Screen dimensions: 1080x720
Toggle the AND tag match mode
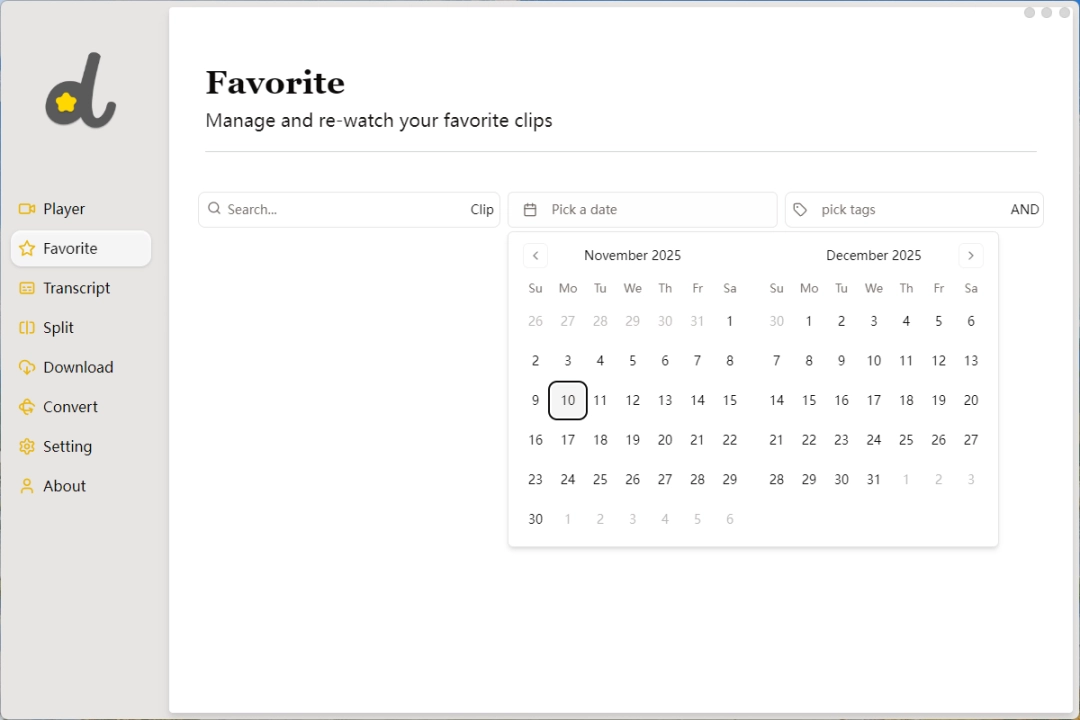(1024, 210)
